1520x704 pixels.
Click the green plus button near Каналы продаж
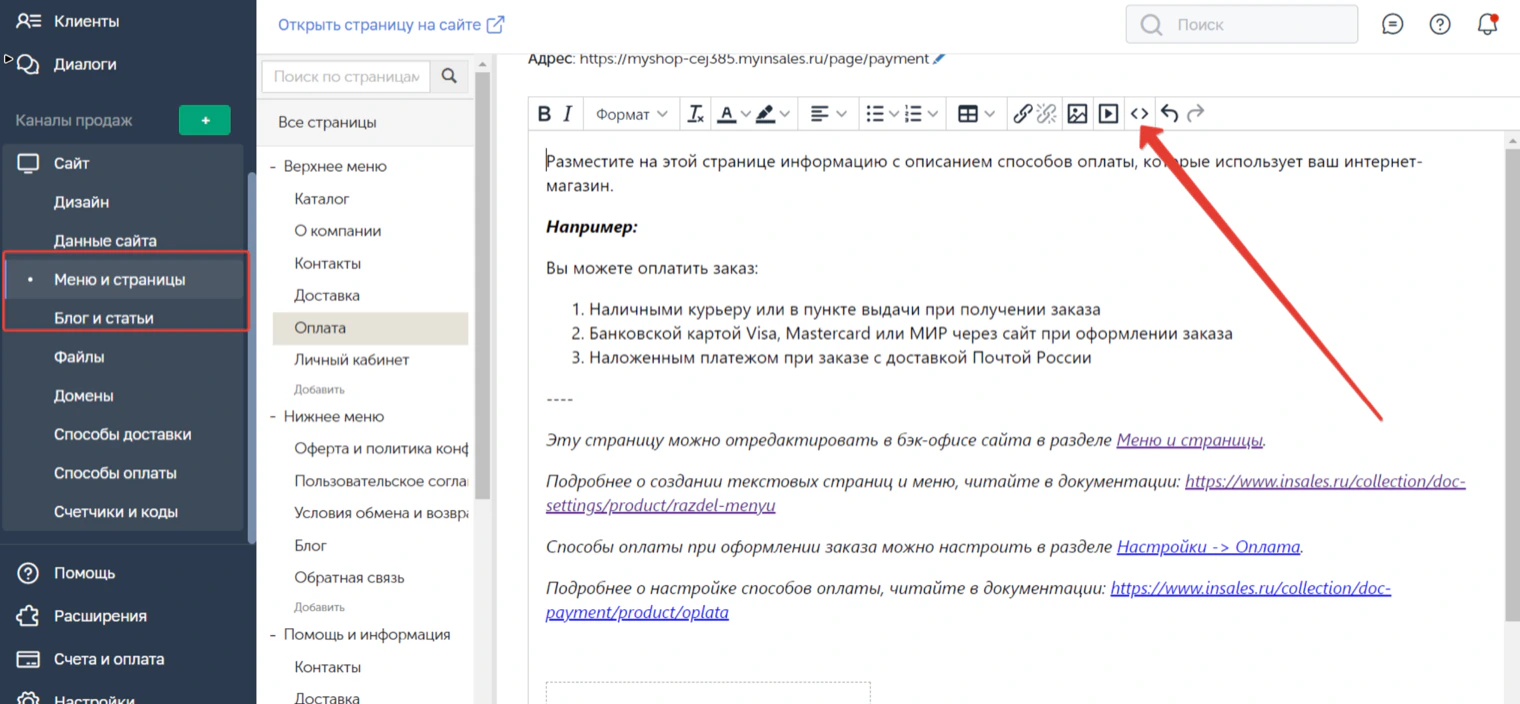click(x=205, y=120)
